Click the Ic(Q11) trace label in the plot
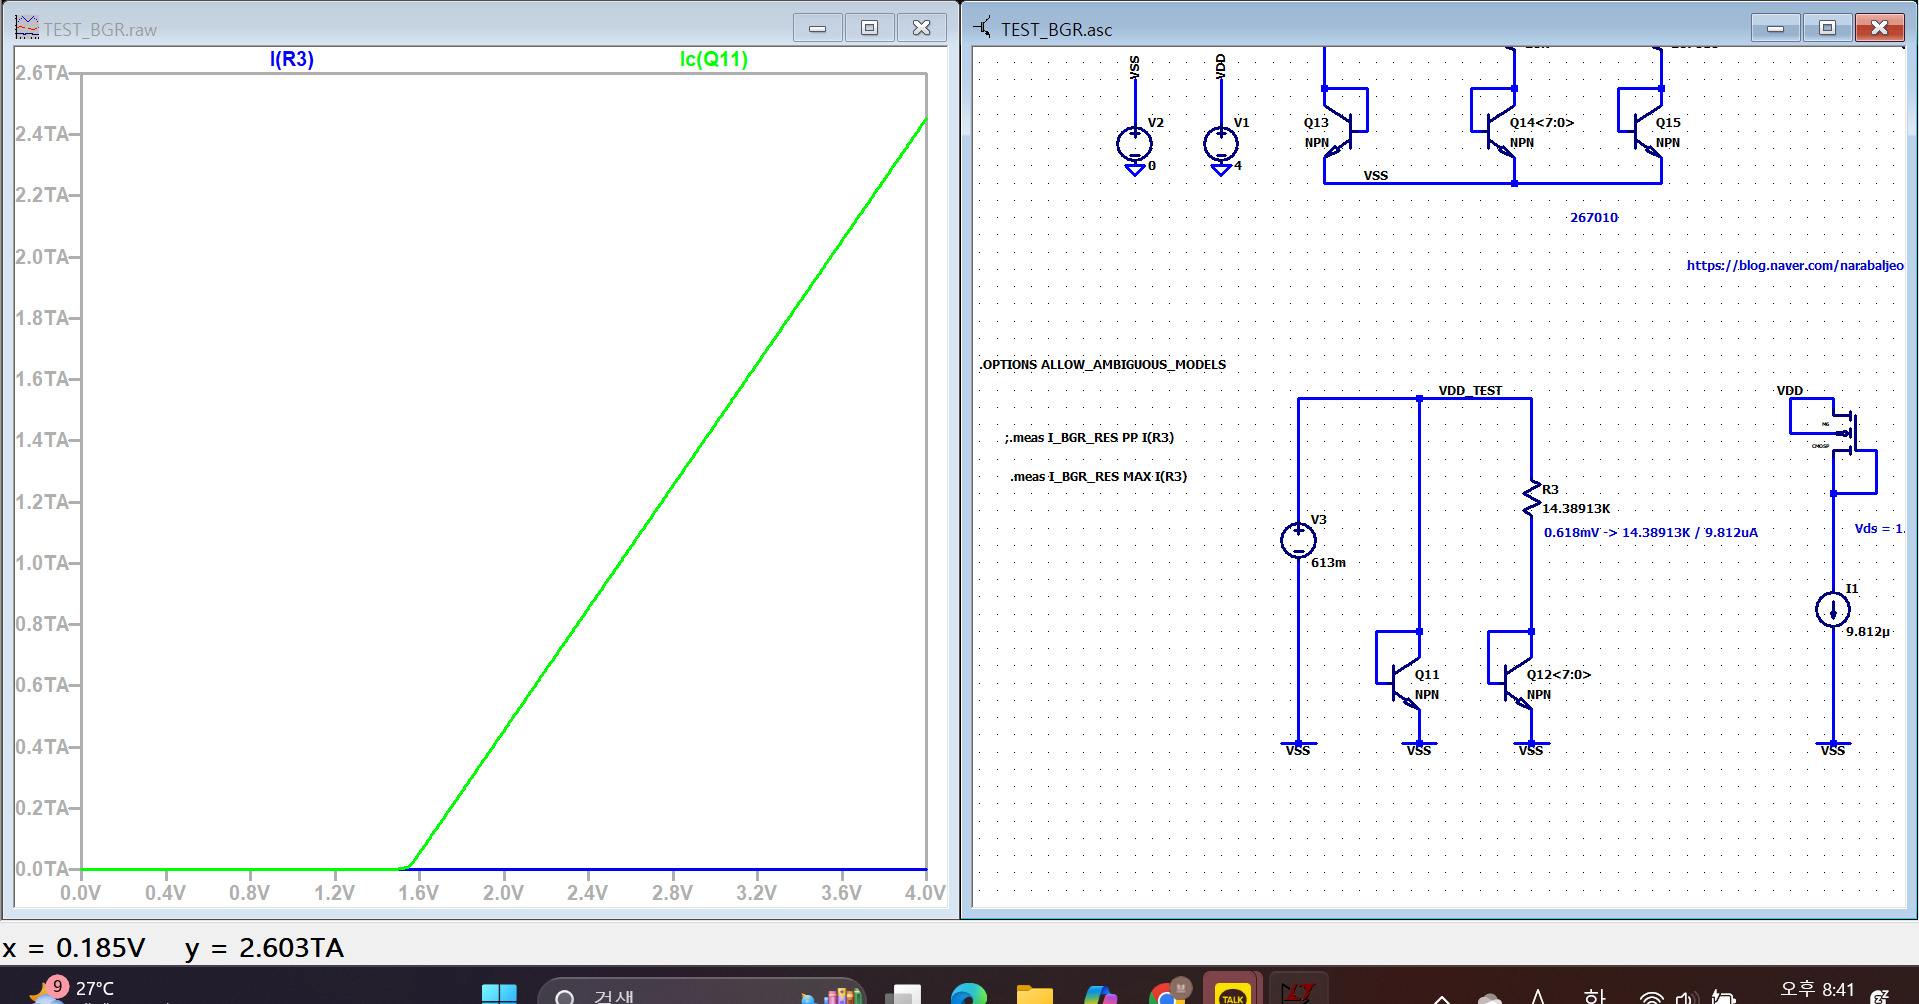 [x=714, y=59]
